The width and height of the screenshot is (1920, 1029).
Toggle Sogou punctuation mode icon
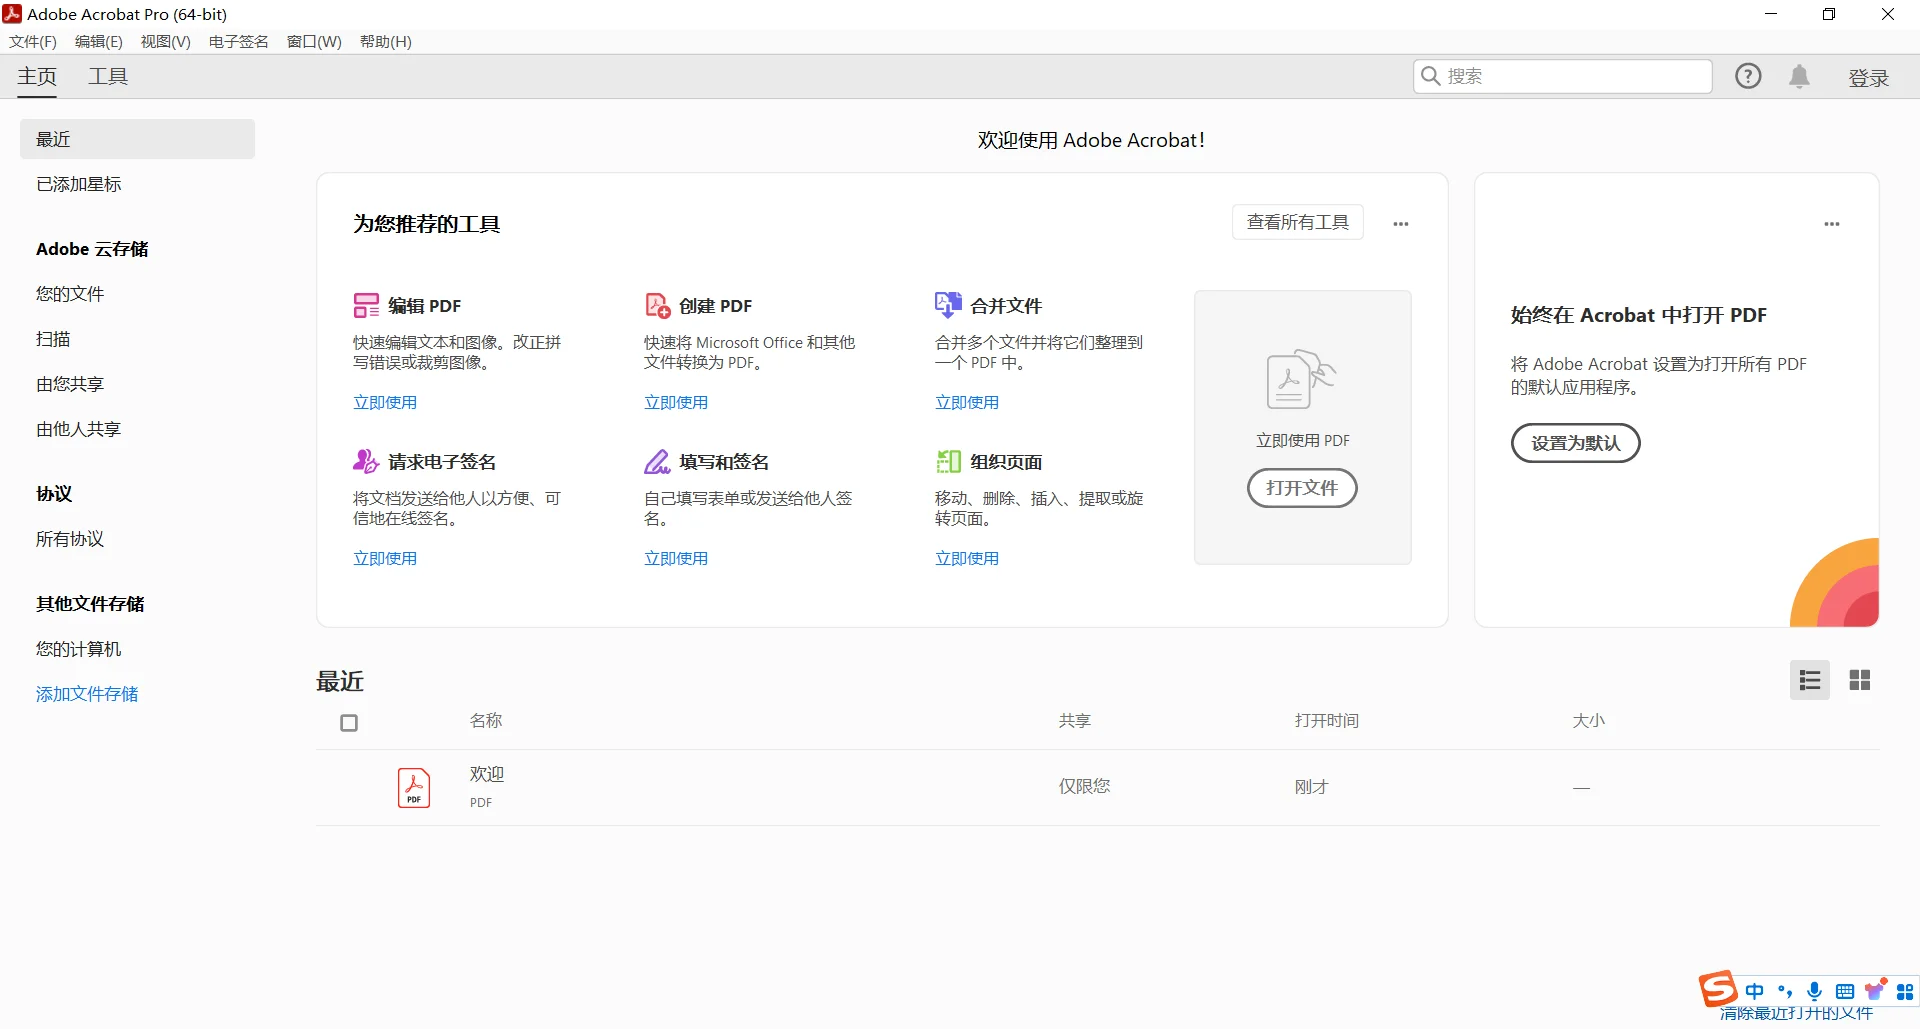(1785, 991)
